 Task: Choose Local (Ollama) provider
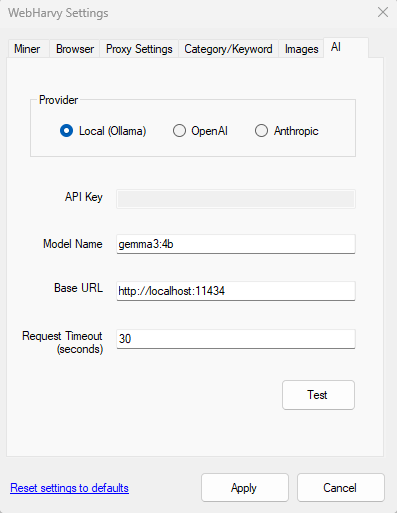click(103, 131)
